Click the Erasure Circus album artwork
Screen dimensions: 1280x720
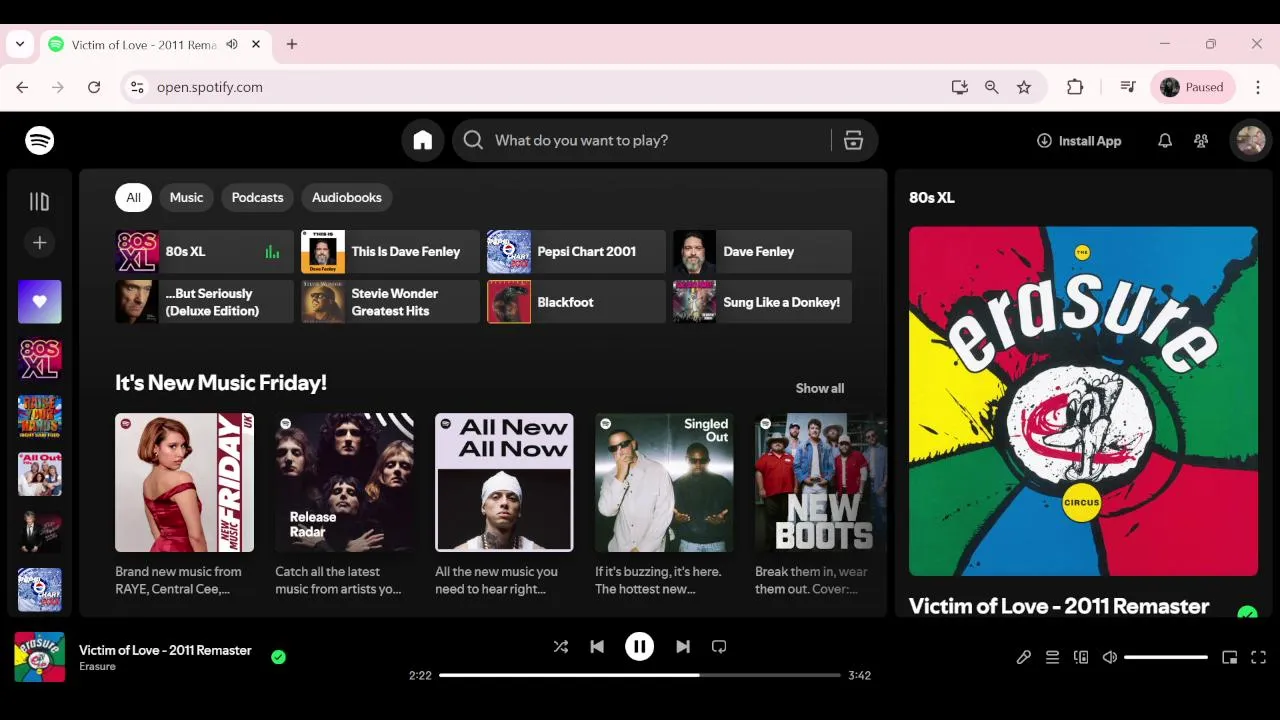pos(1083,401)
